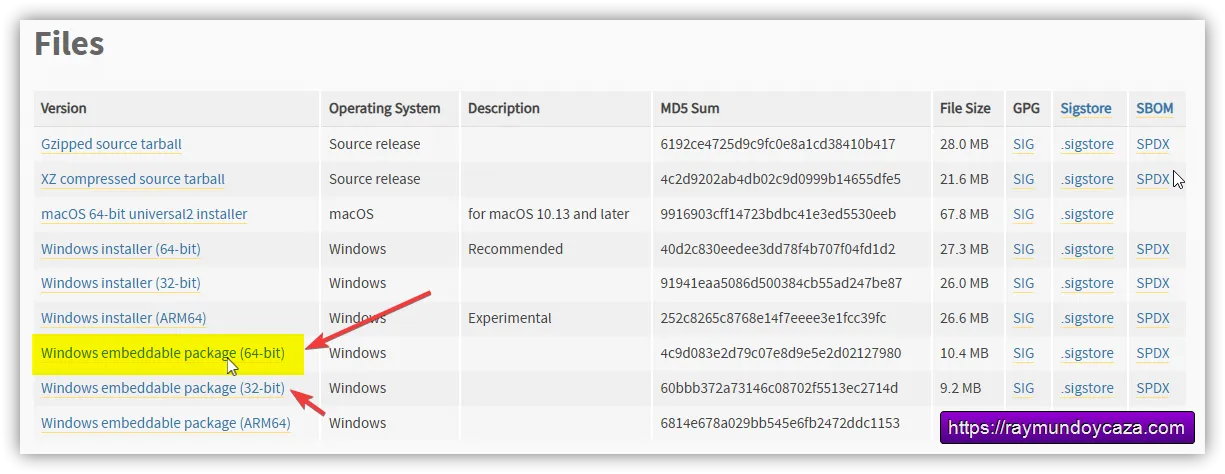Download Windows embeddable package (32-bit)
The image size is (1225, 474).
point(162,388)
